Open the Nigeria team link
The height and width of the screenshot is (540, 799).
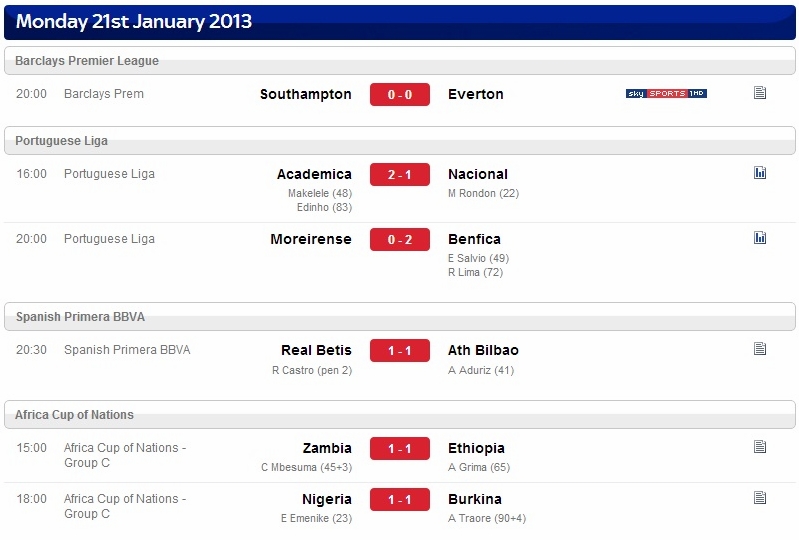coord(327,499)
